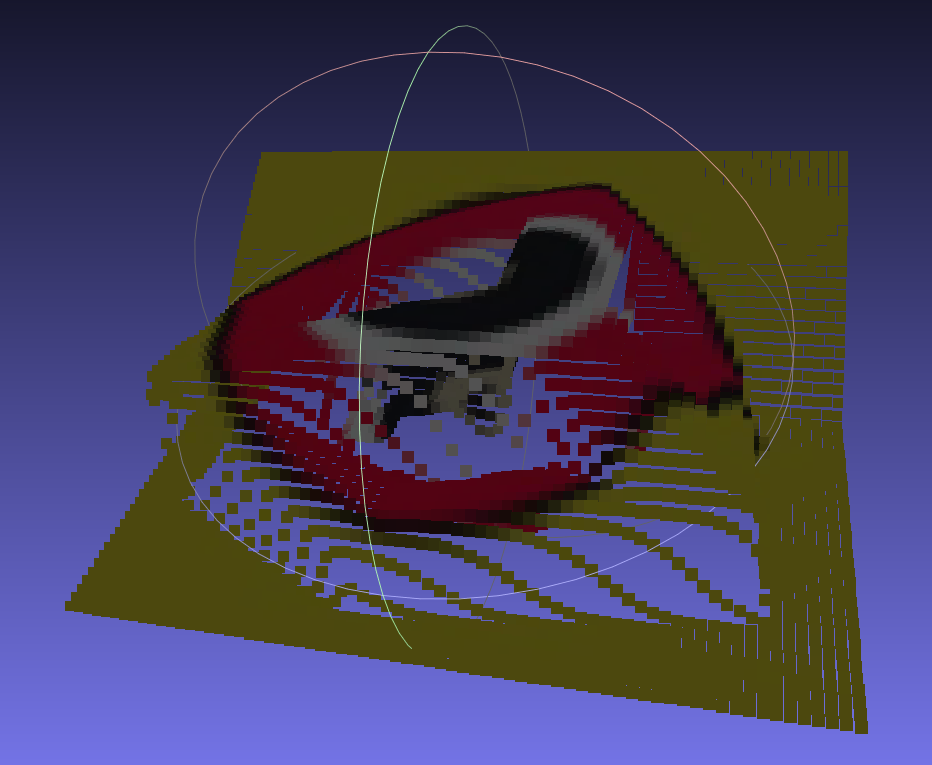This screenshot has width=932, height=765.
Task: Click the pink outer trackball circle
Action: (460, 53)
